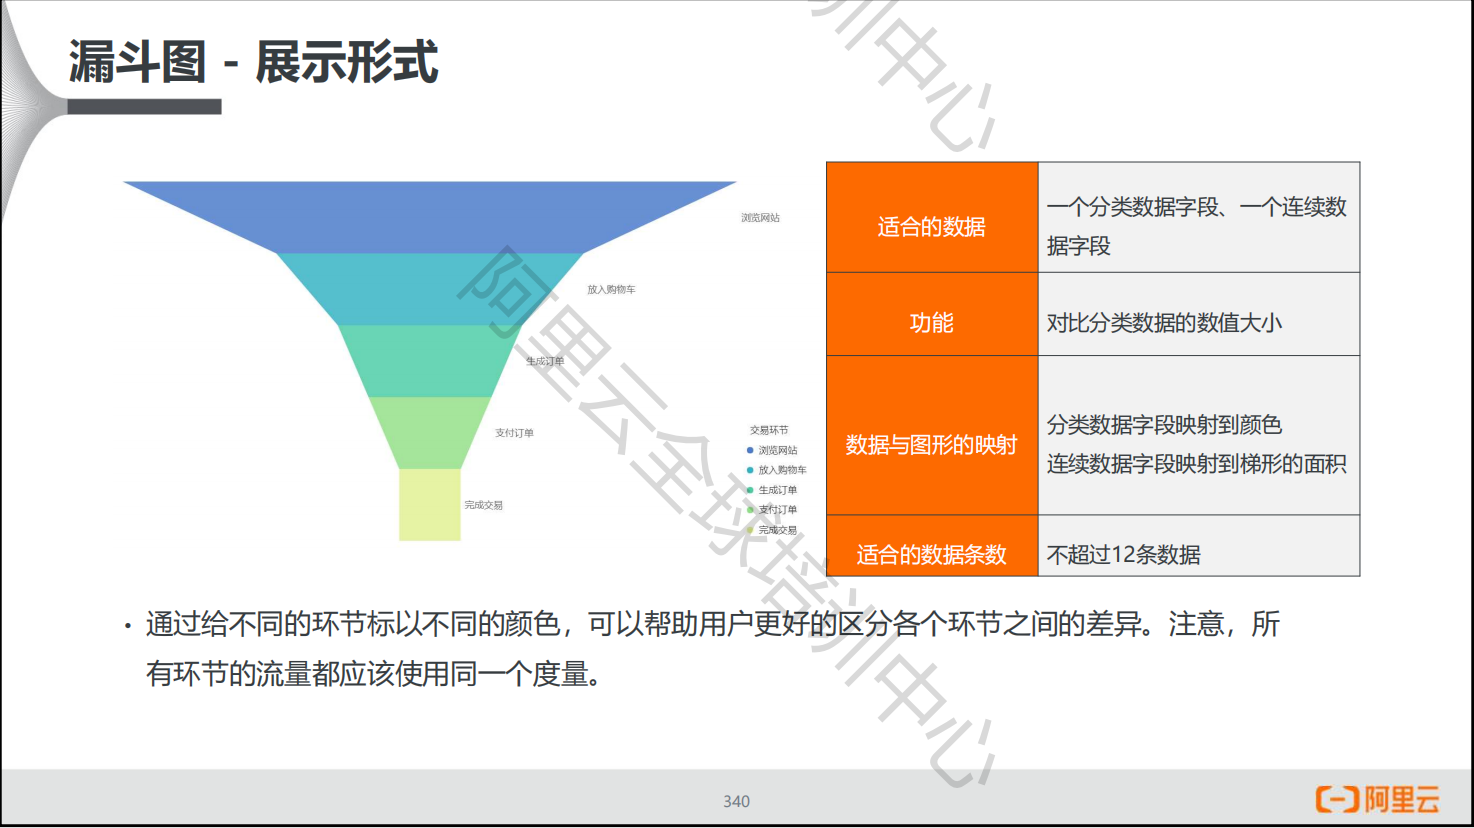Click the green legend dot for 生成订单
Image resolution: width=1474 pixels, height=828 pixels.
click(x=750, y=490)
